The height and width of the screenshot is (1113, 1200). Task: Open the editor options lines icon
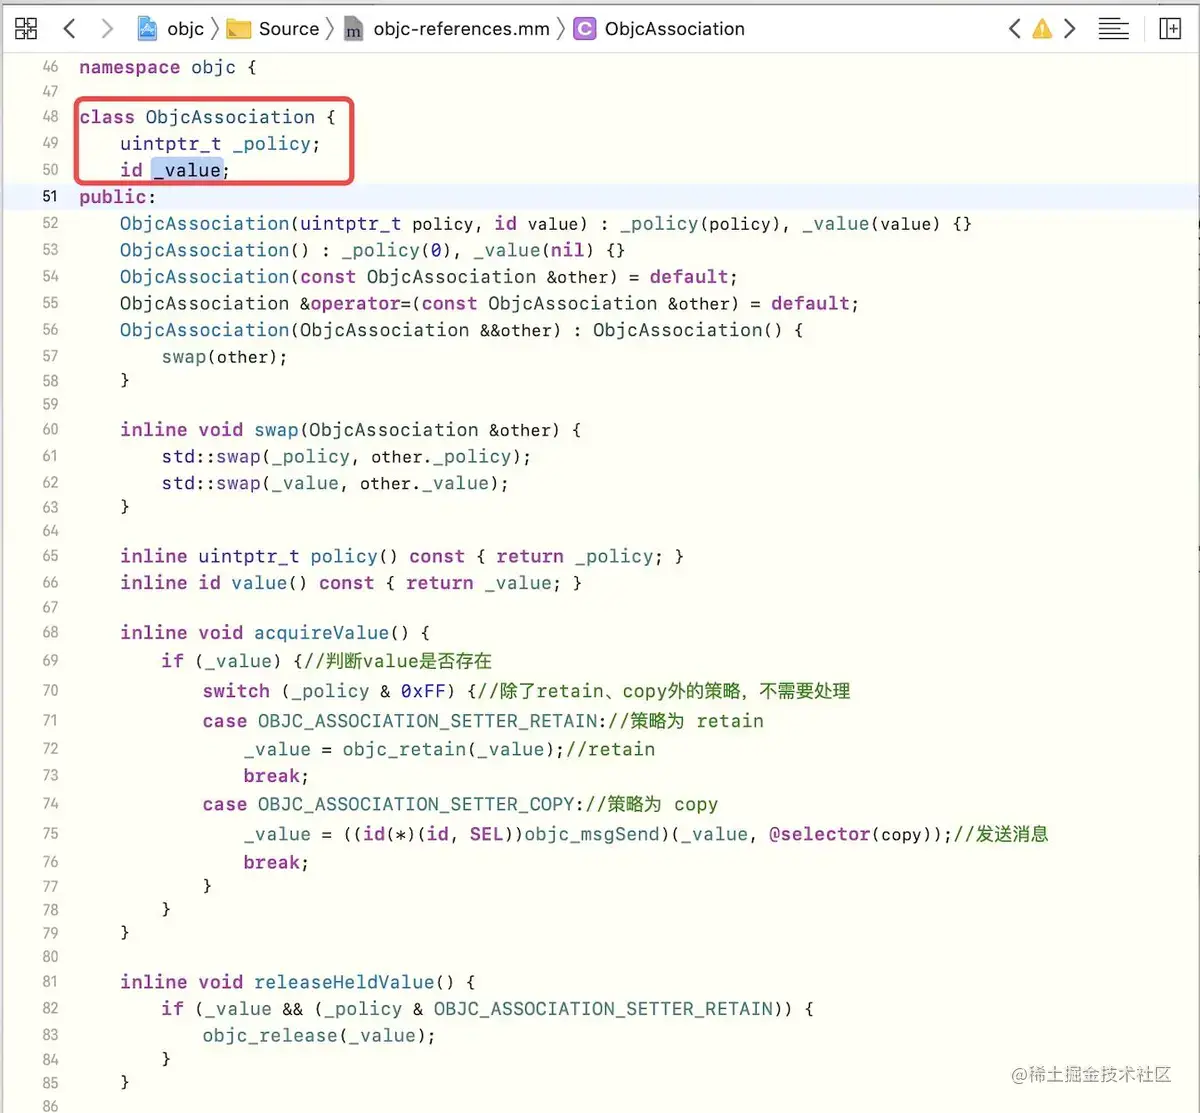[1113, 29]
